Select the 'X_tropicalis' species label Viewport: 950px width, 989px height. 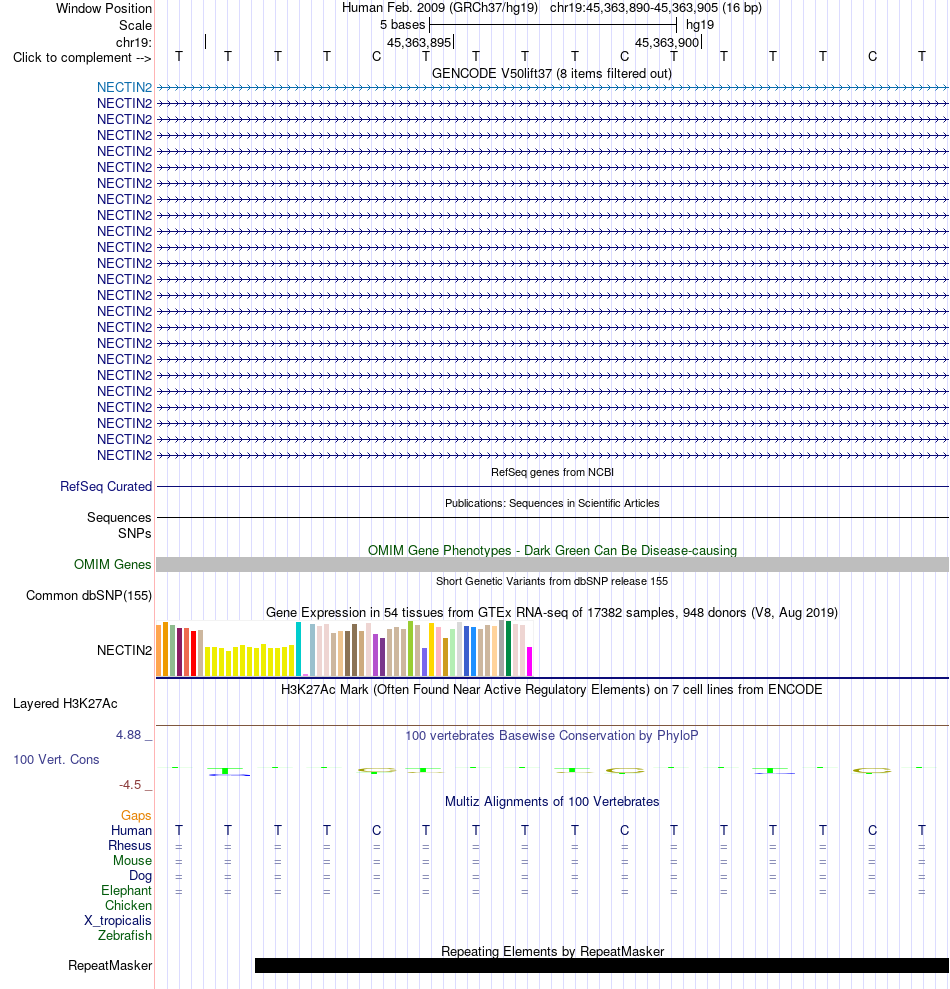click(117, 920)
